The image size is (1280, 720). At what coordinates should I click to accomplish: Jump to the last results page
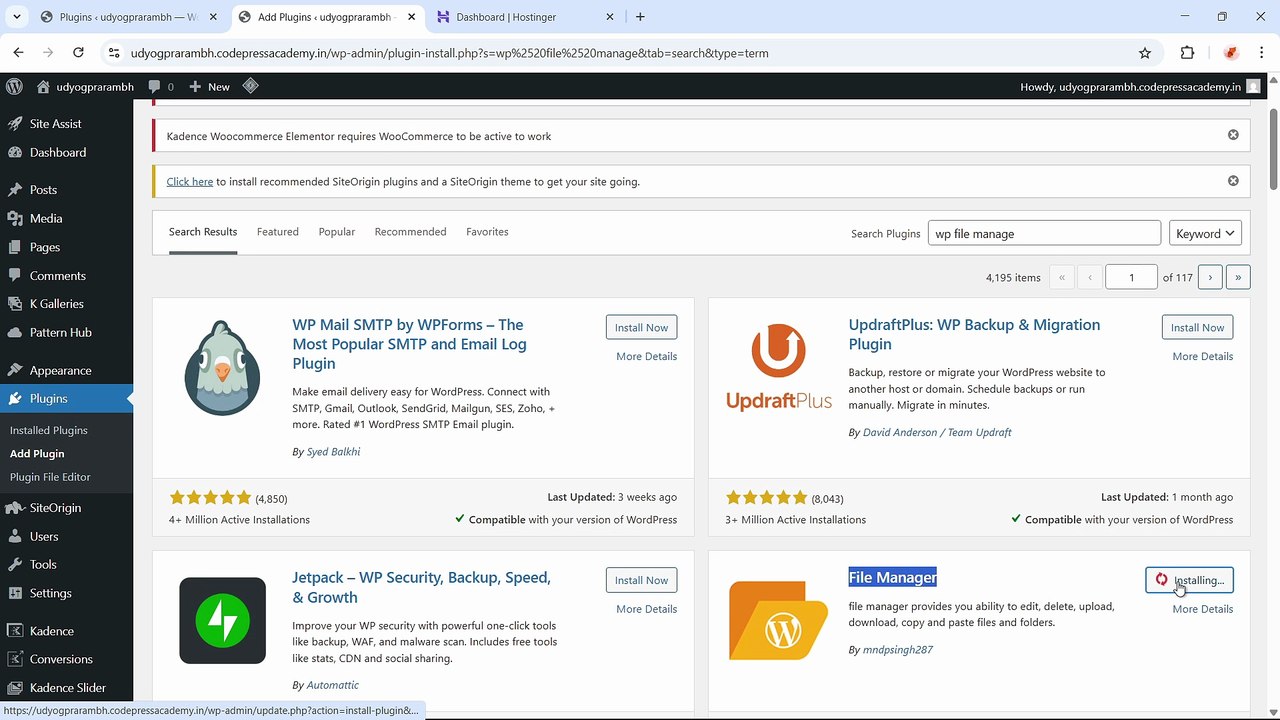coord(1238,277)
